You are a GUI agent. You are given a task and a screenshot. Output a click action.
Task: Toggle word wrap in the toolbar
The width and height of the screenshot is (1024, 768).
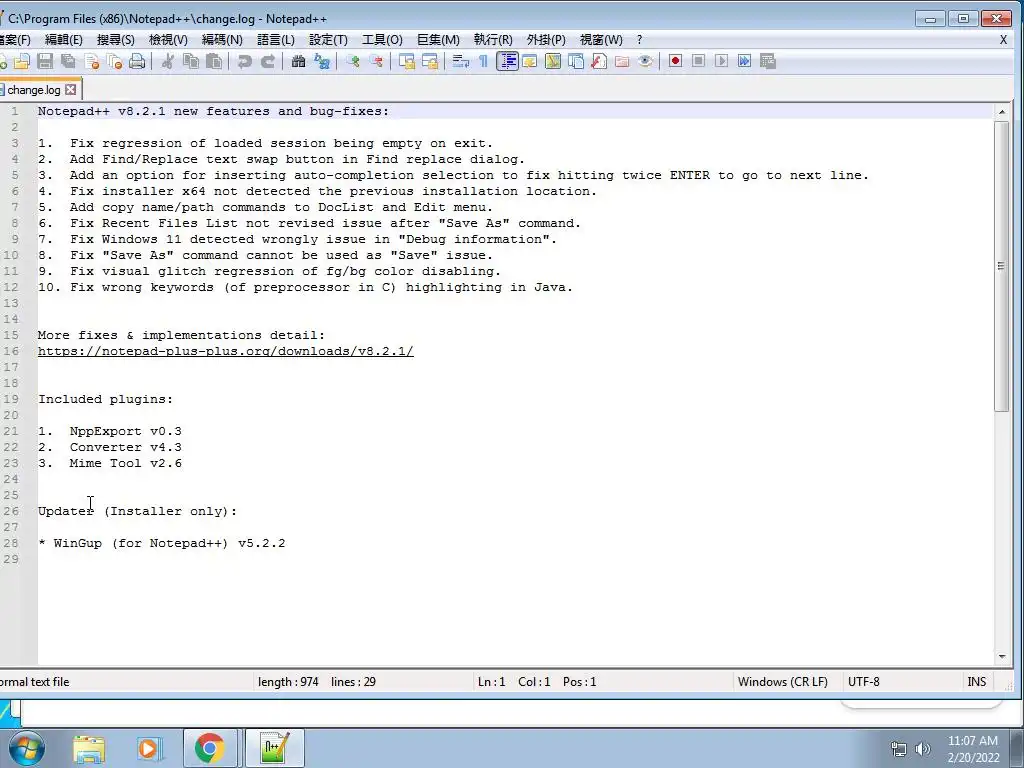pyautogui.click(x=460, y=61)
